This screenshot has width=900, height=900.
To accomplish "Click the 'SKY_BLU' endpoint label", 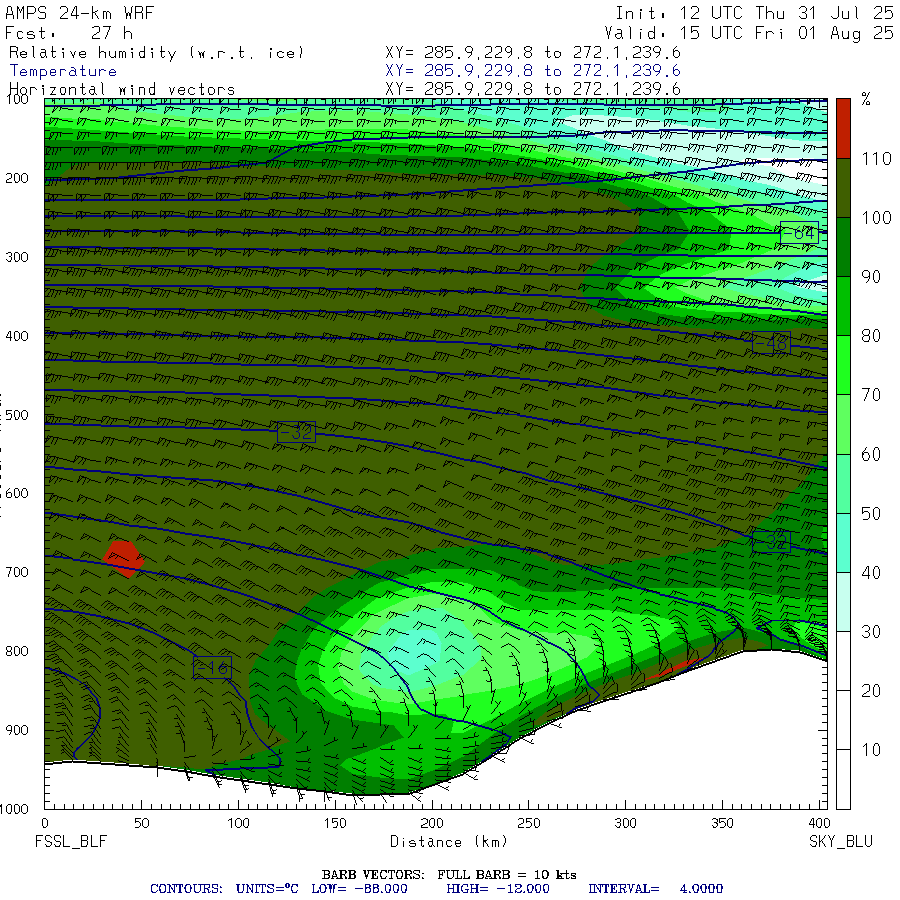I will (841, 841).
